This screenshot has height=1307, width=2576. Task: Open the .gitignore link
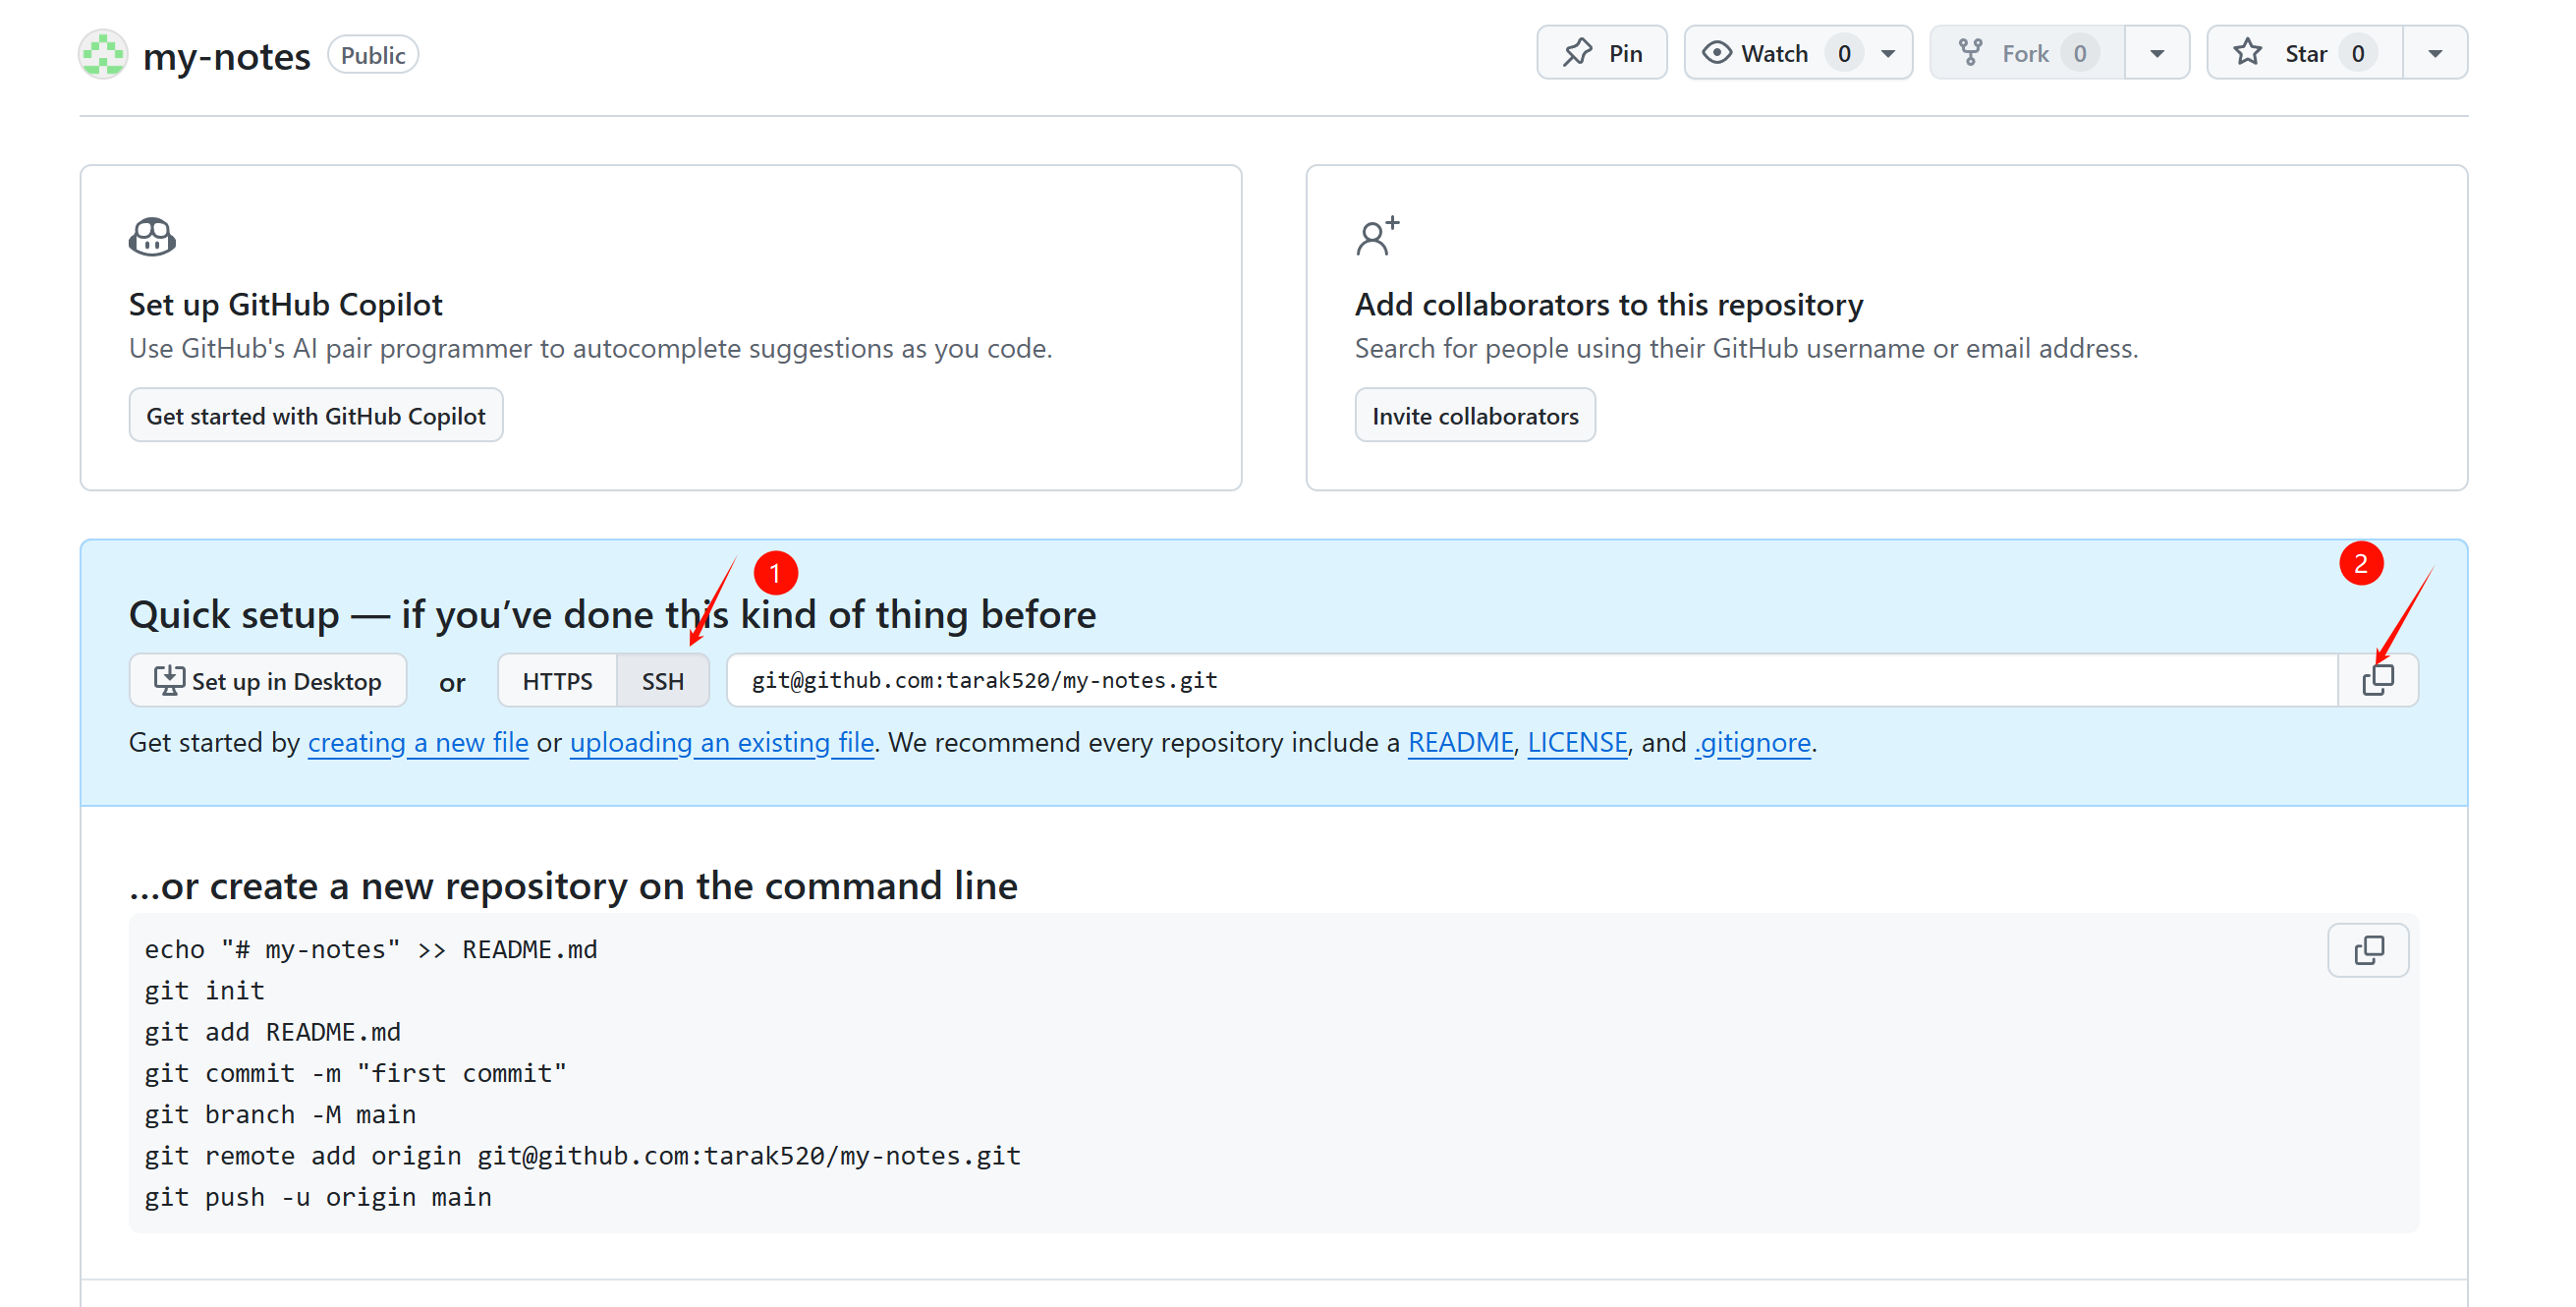click(x=1752, y=743)
